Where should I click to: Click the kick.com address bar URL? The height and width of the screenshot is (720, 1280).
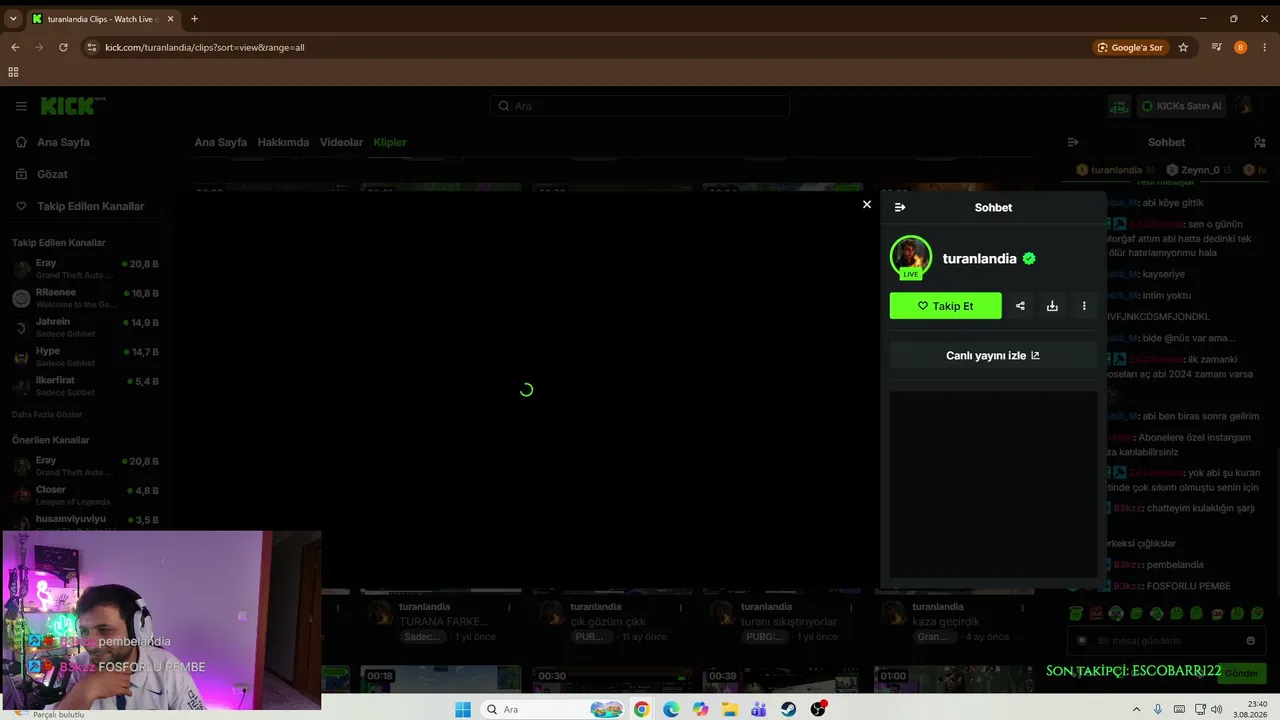(x=205, y=47)
